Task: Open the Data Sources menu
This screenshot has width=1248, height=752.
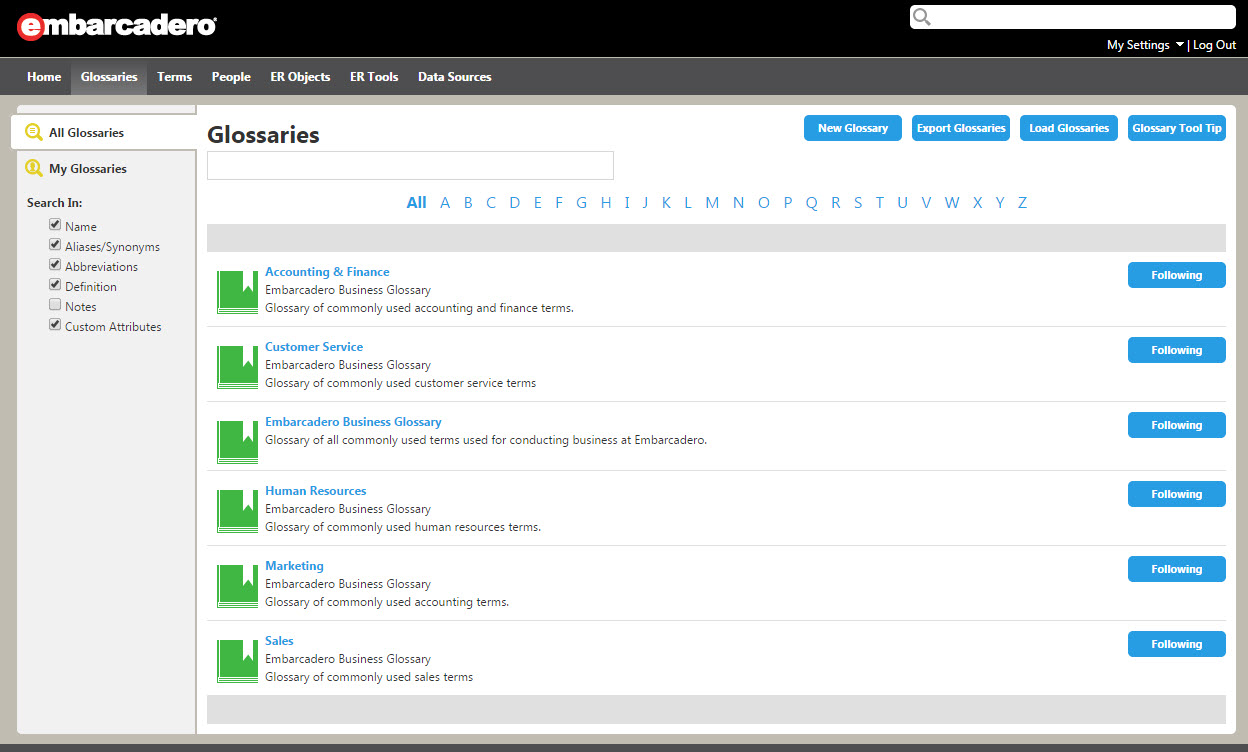Action: point(455,77)
